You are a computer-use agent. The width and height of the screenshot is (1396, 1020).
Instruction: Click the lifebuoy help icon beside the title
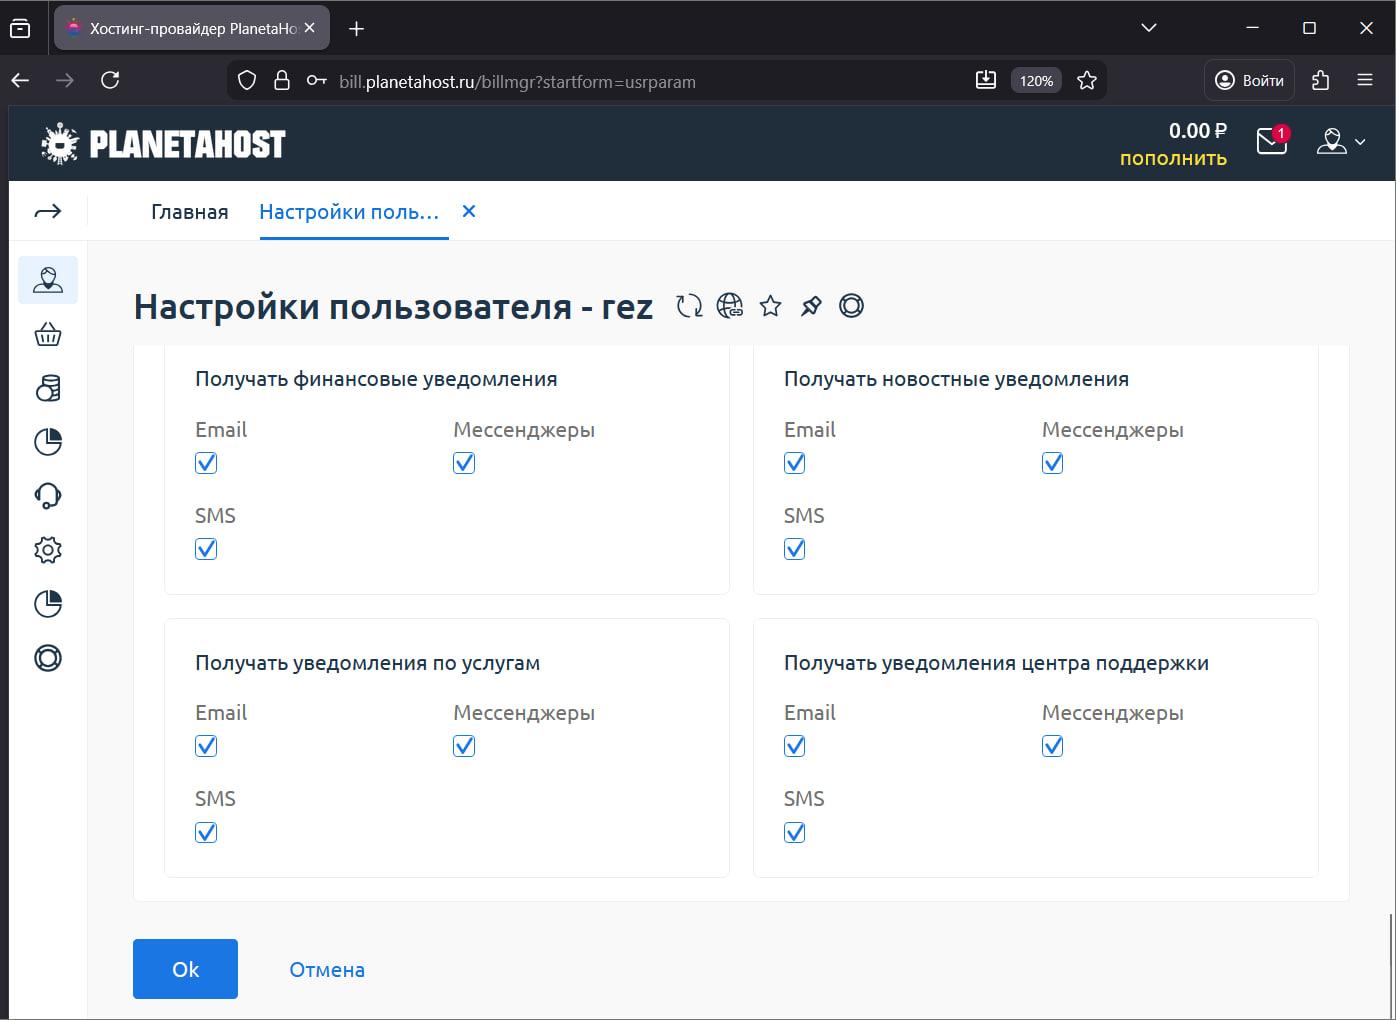point(851,306)
